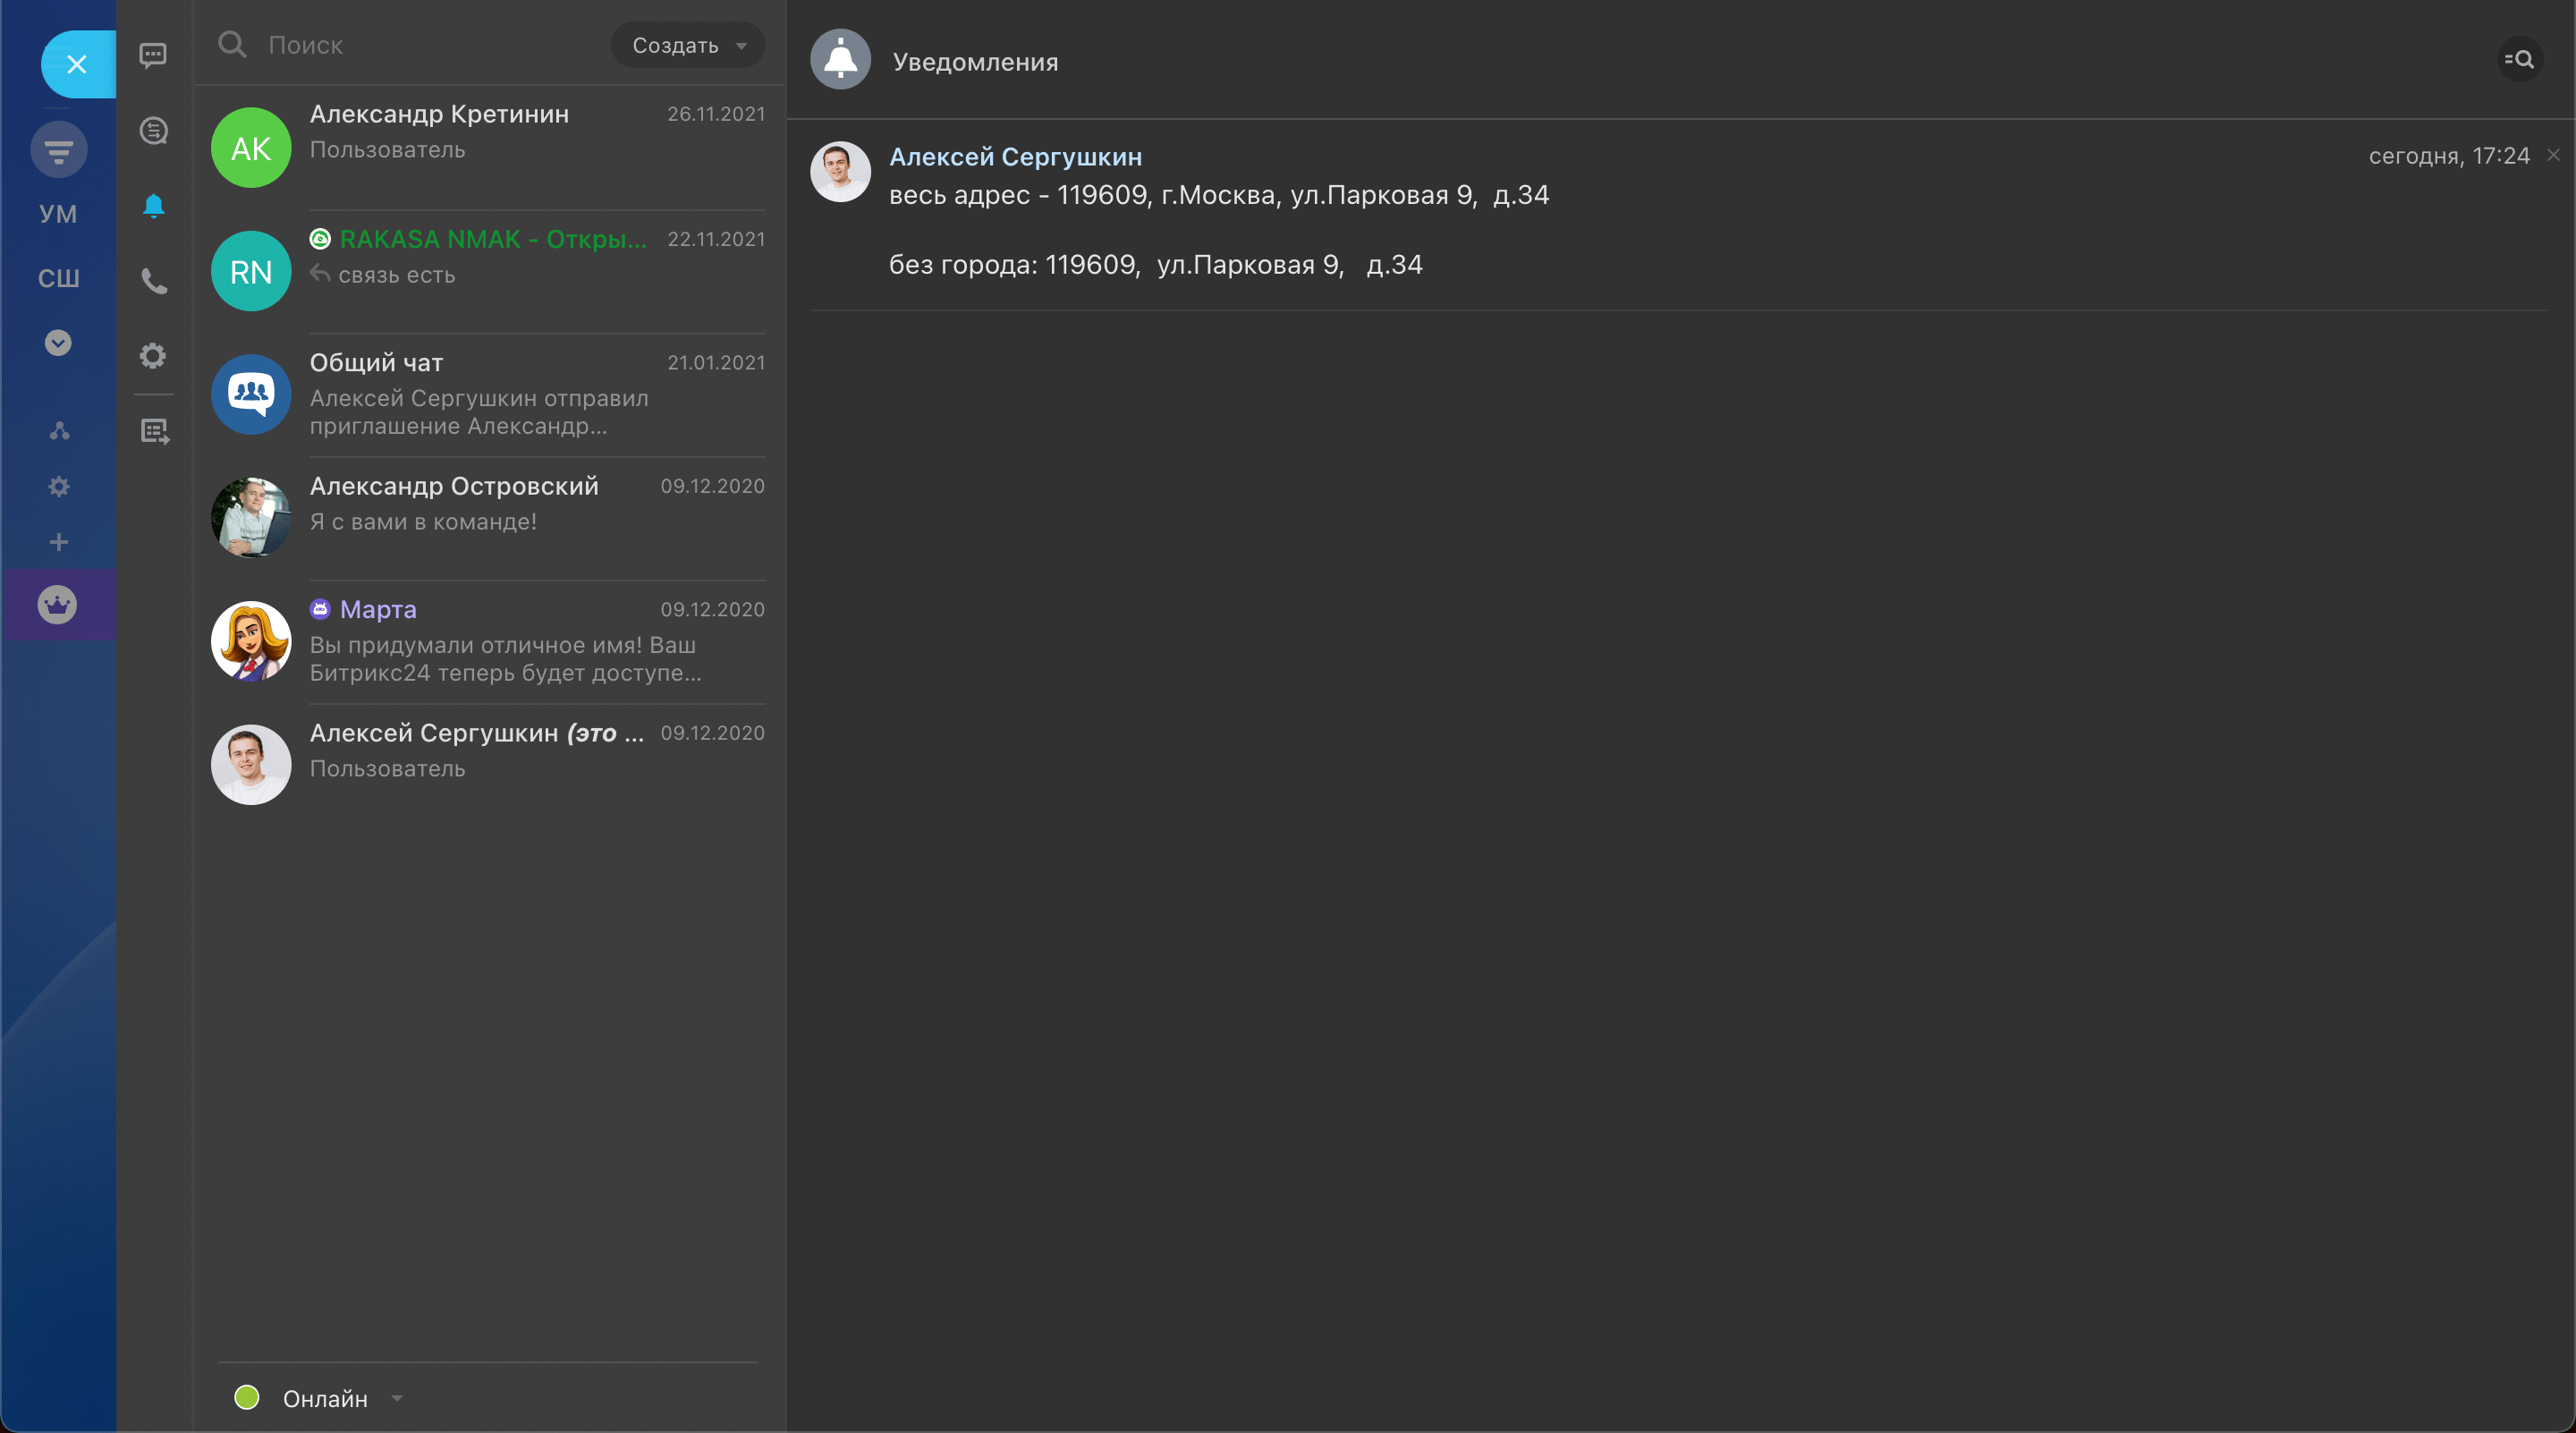
Task: Expand the down-chevron in left bar
Action: (58, 343)
